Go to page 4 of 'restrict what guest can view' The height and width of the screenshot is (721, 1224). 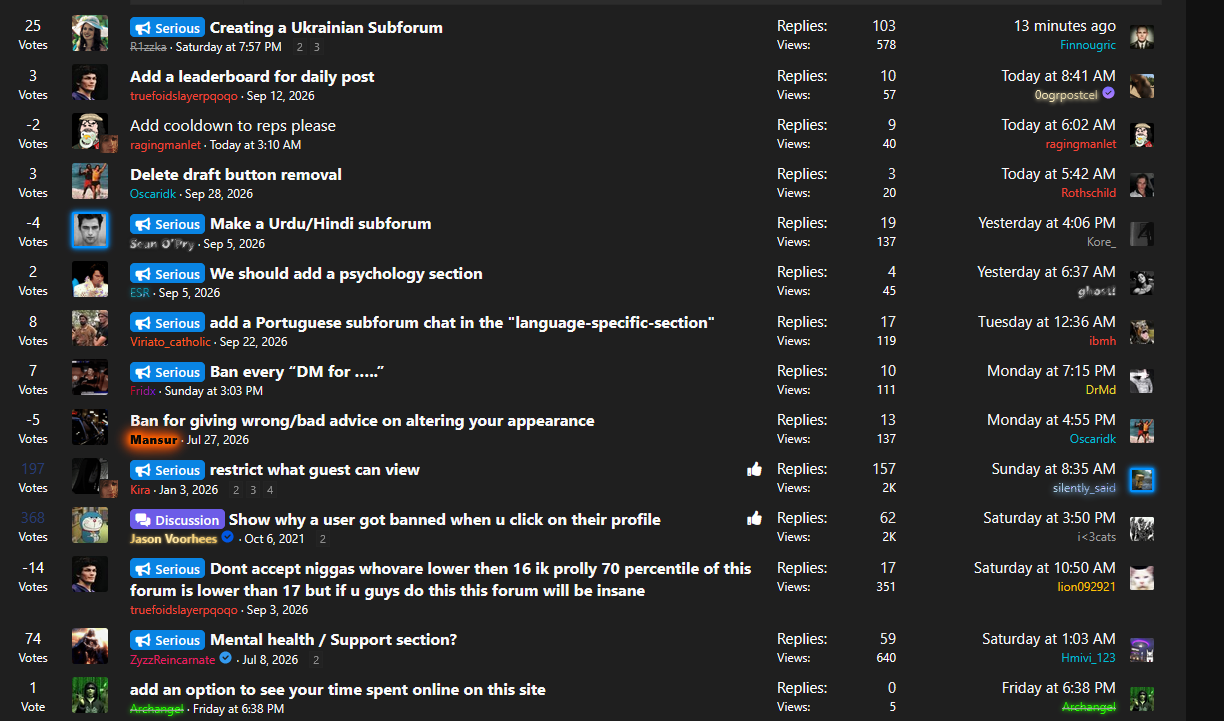coord(270,490)
